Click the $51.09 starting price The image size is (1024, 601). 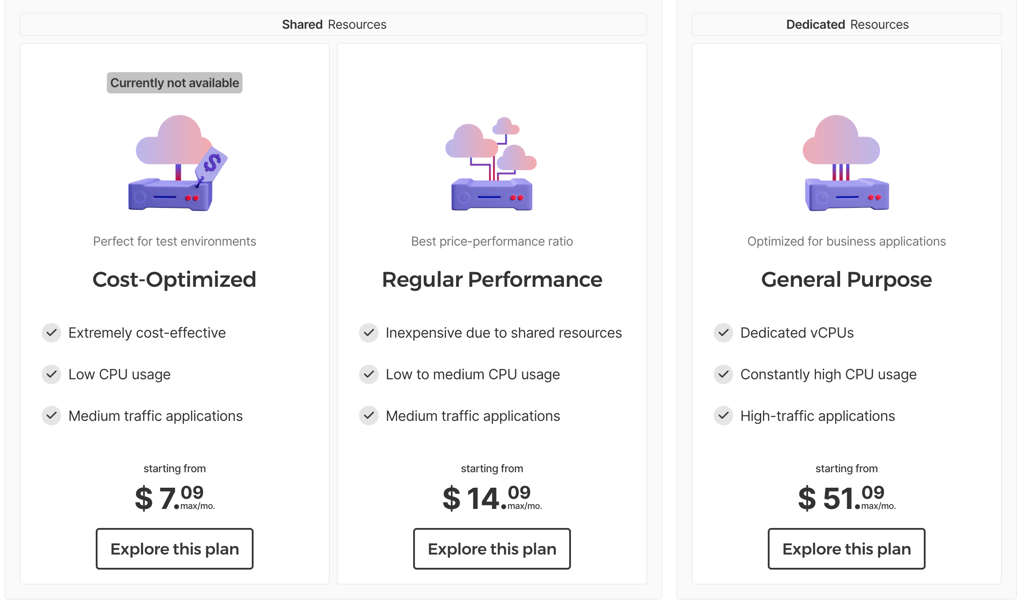click(x=846, y=498)
